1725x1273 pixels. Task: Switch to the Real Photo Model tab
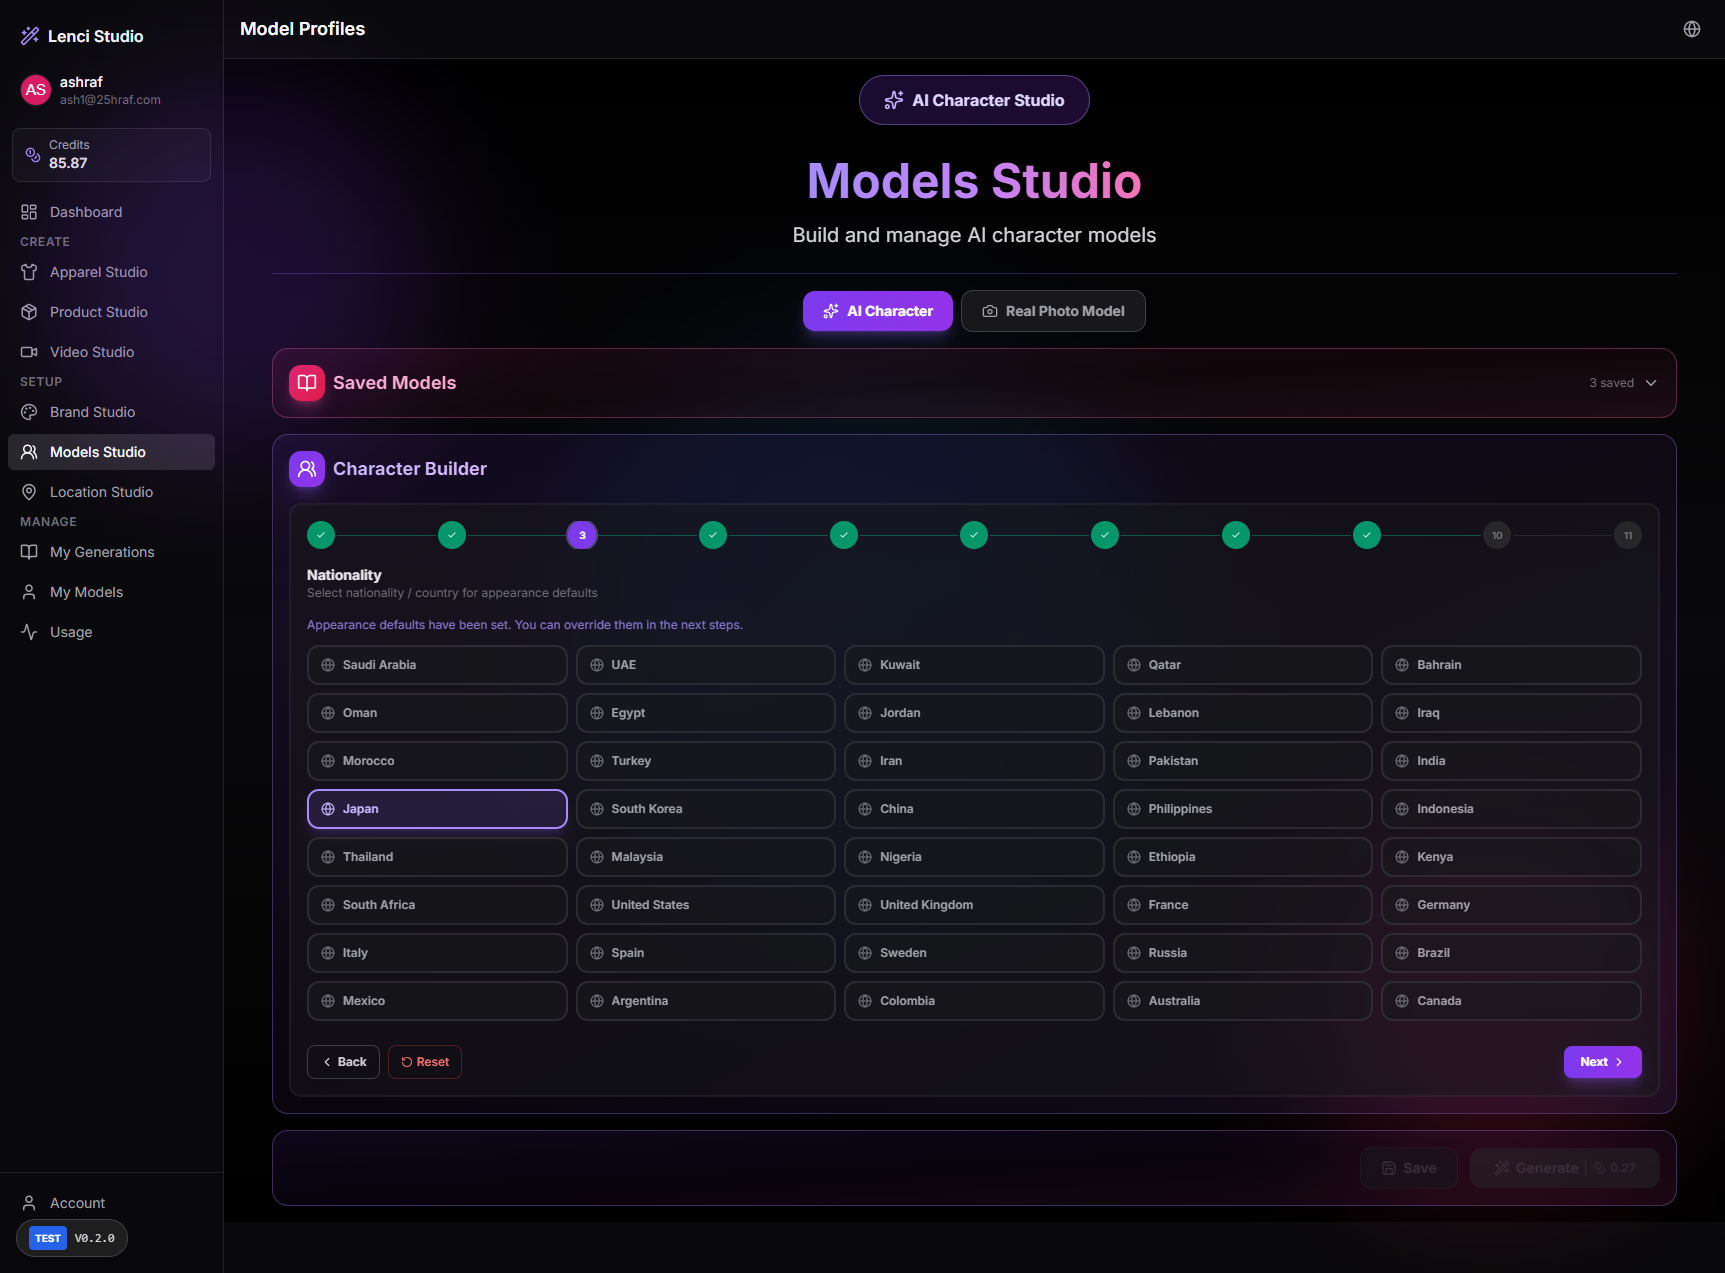click(x=1052, y=311)
